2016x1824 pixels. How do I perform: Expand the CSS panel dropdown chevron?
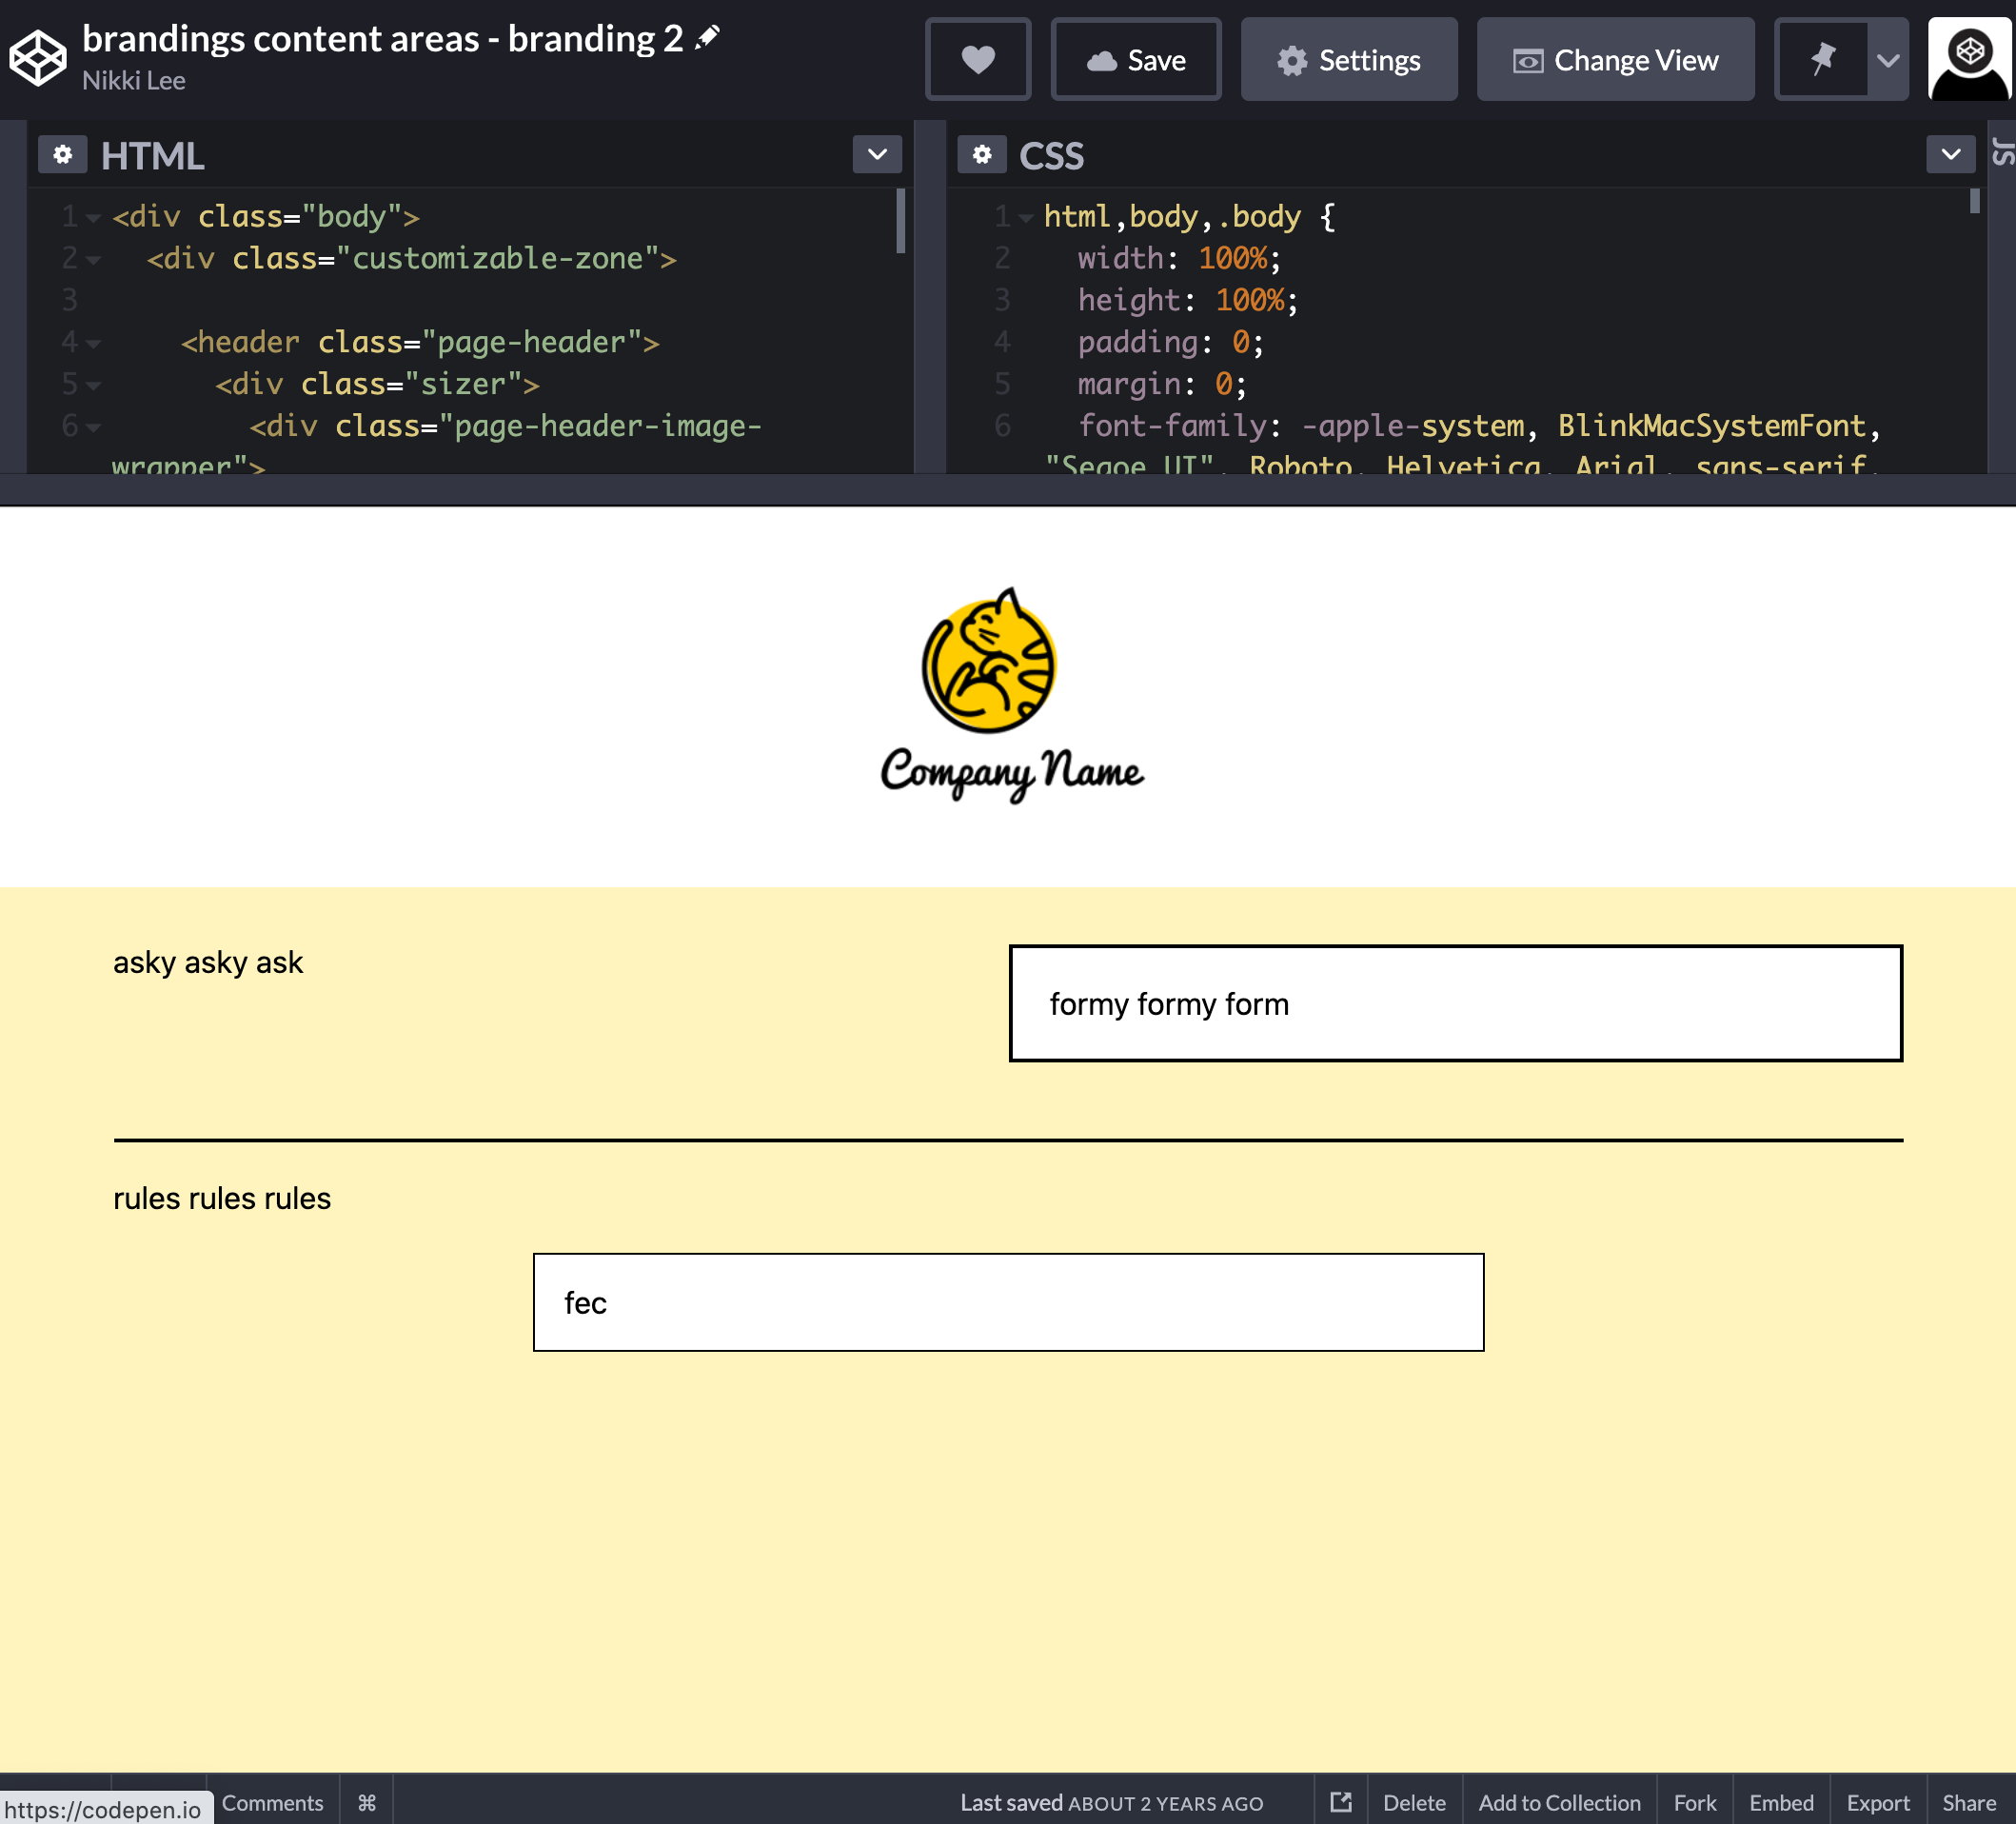pos(1949,155)
